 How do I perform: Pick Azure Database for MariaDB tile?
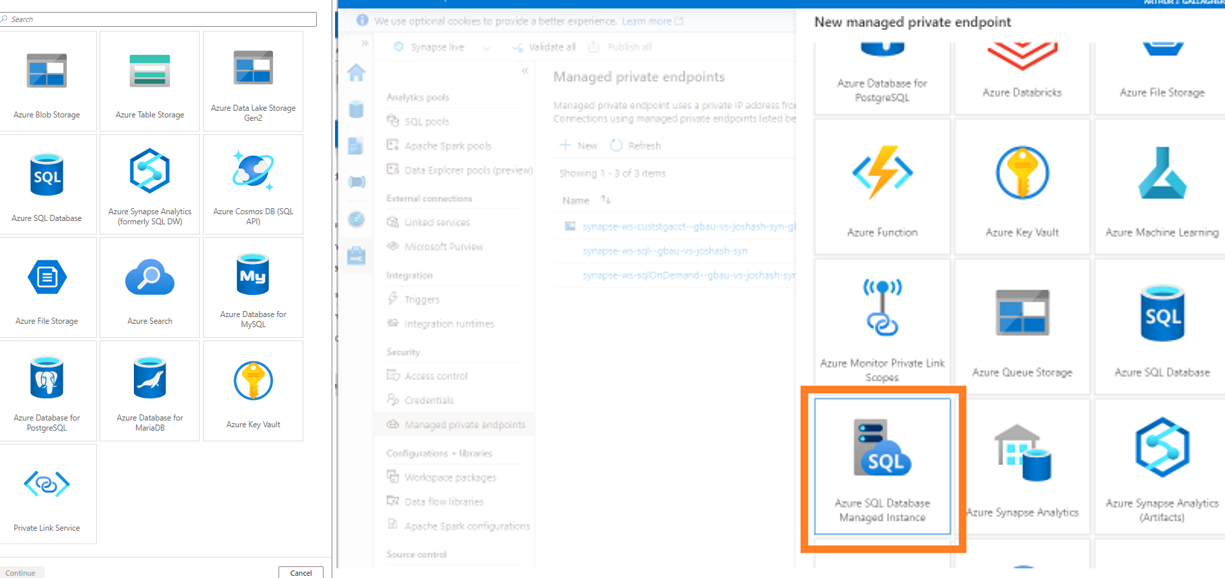pyautogui.click(x=150, y=391)
